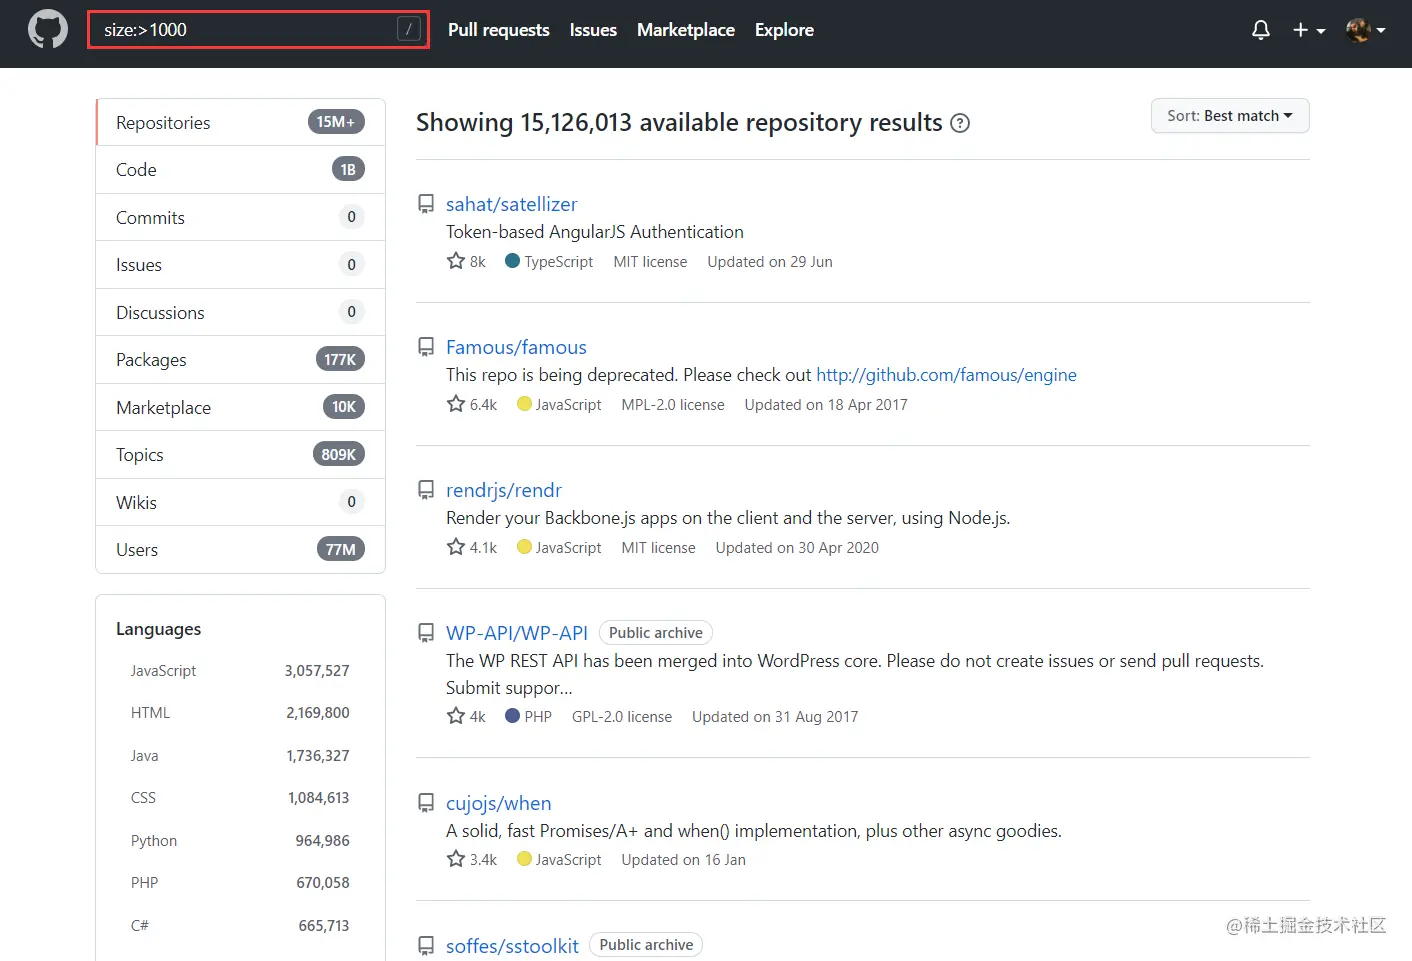
Task: Select the Code search category
Action: 240,170
